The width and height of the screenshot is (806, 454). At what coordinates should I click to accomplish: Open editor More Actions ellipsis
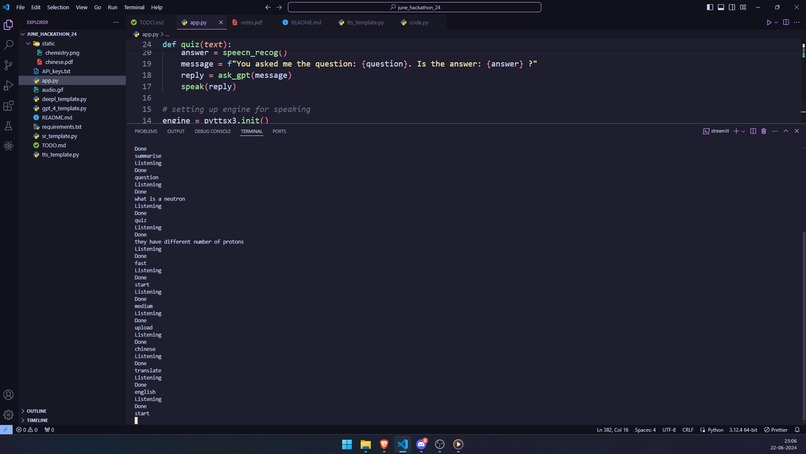point(797,23)
